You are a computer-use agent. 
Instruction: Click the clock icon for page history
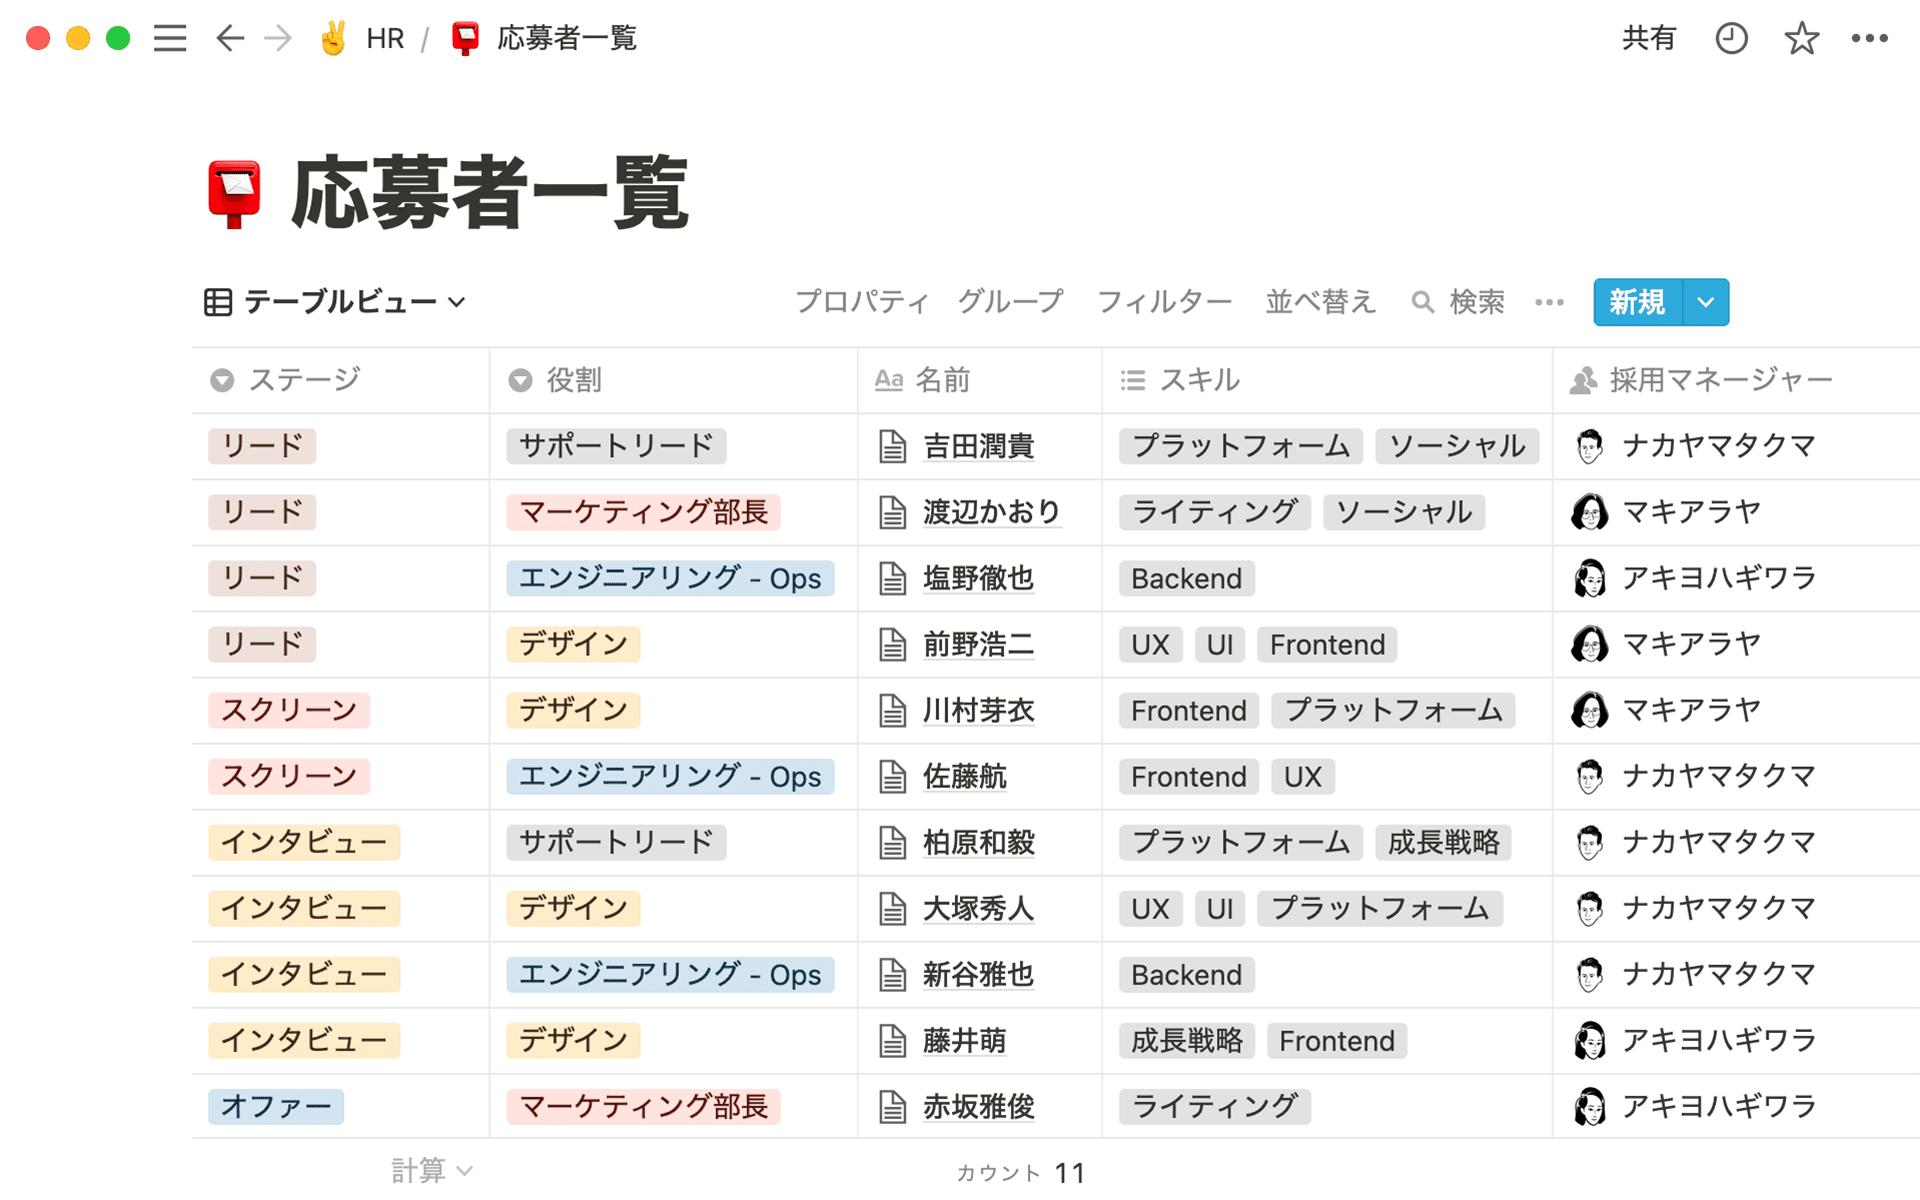1731,38
